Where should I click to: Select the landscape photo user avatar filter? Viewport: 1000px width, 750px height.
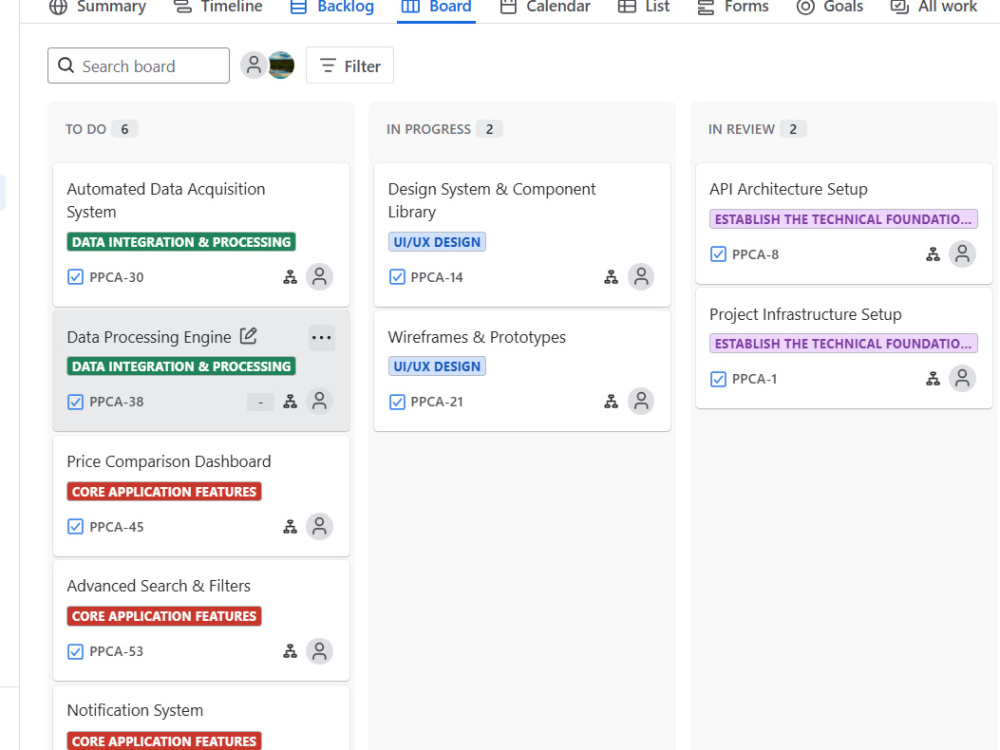coord(281,65)
